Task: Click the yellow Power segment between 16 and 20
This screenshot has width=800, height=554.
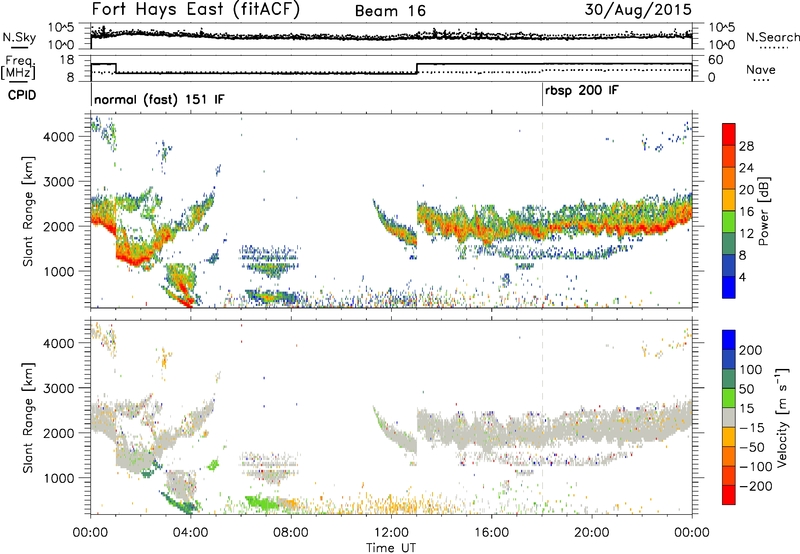Action: pos(729,199)
